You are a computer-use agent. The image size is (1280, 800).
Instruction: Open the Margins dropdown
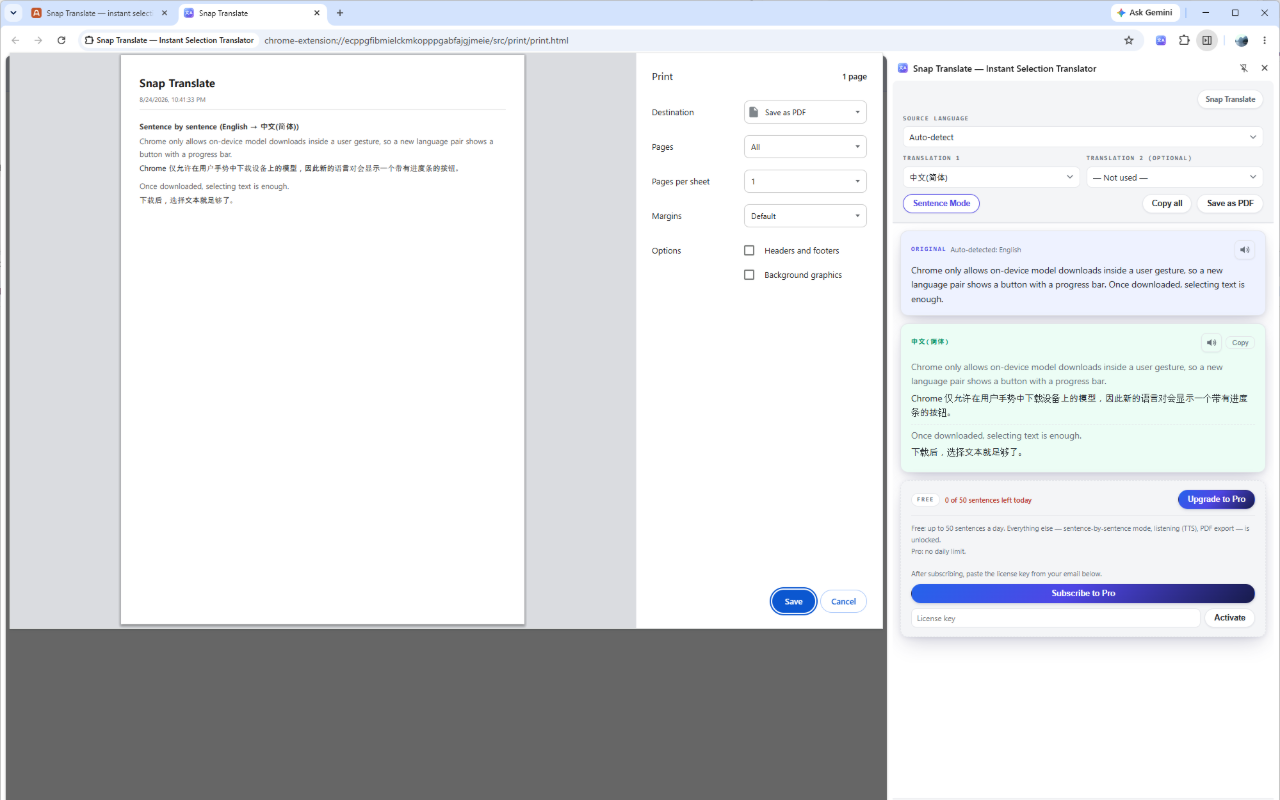[805, 216]
